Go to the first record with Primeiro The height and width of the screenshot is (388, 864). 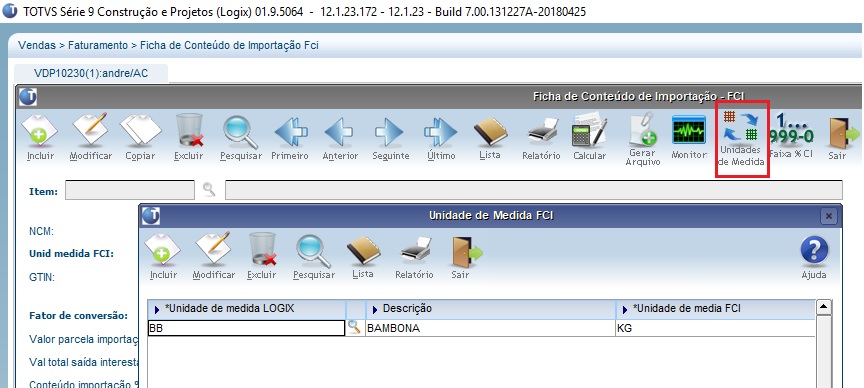[290, 138]
